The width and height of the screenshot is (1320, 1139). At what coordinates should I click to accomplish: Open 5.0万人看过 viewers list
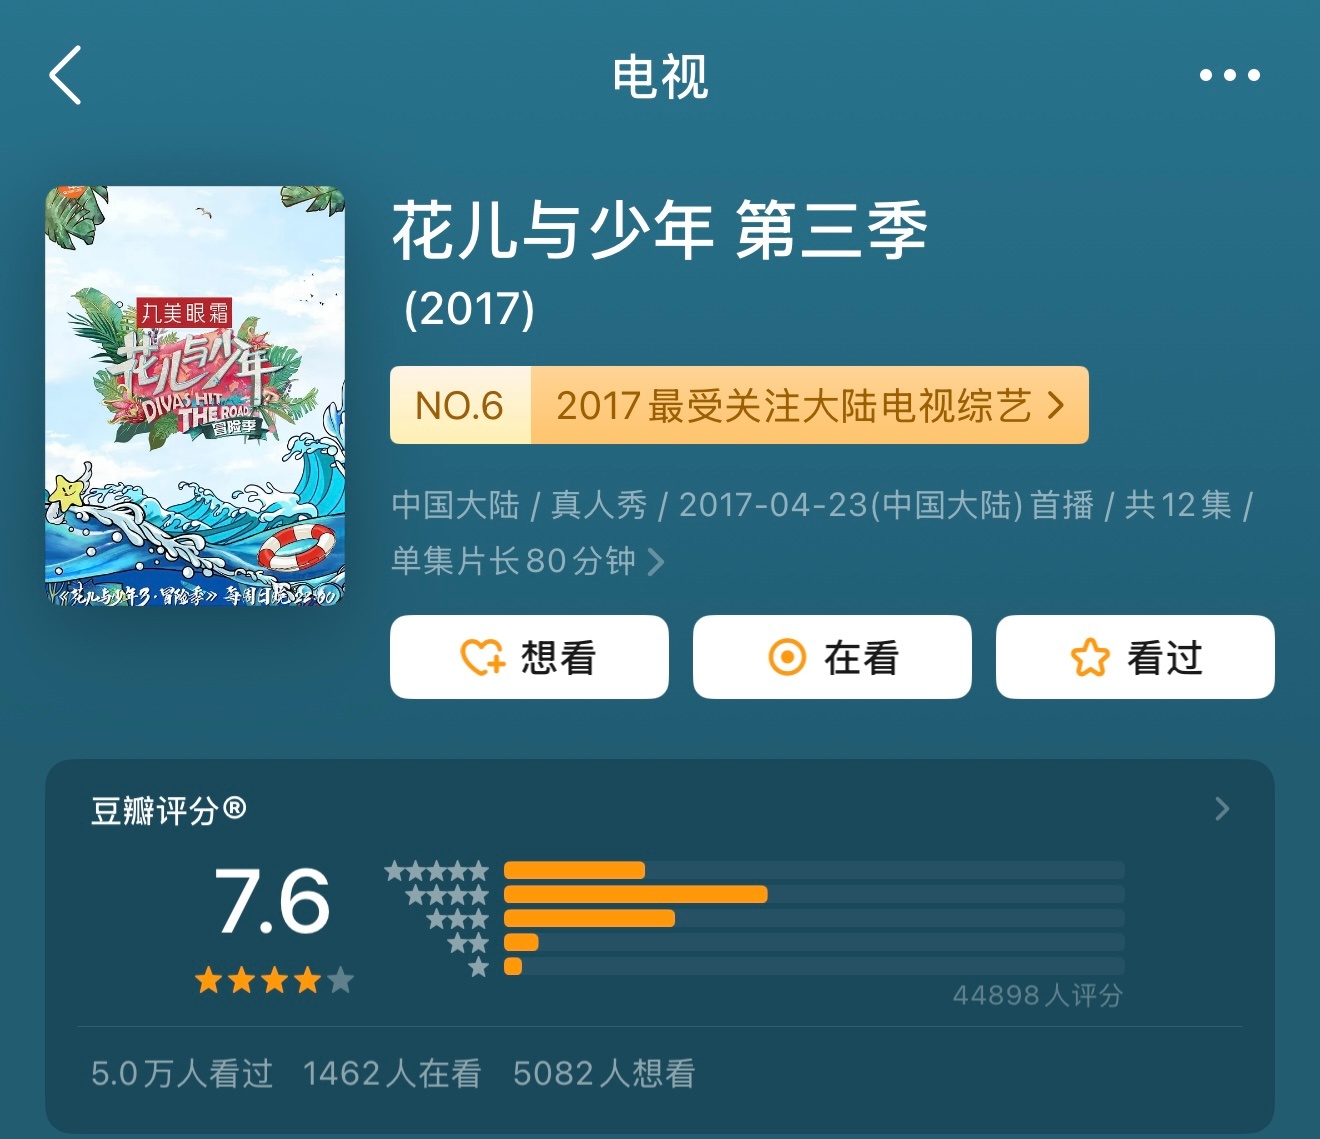(x=182, y=1073)
